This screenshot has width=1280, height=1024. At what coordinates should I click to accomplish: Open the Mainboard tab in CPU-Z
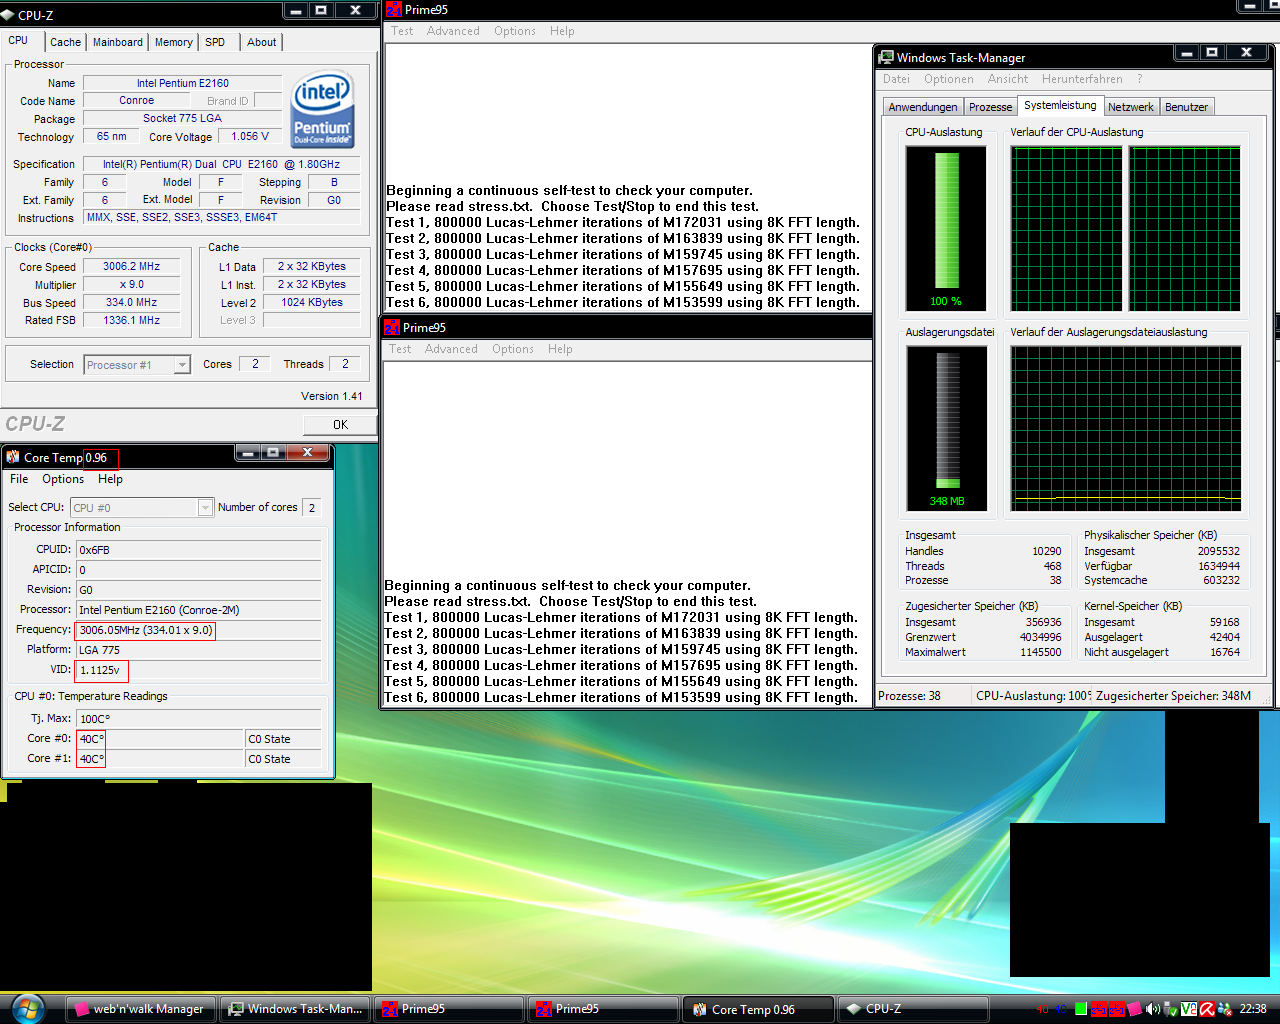(x=118, y=42)
